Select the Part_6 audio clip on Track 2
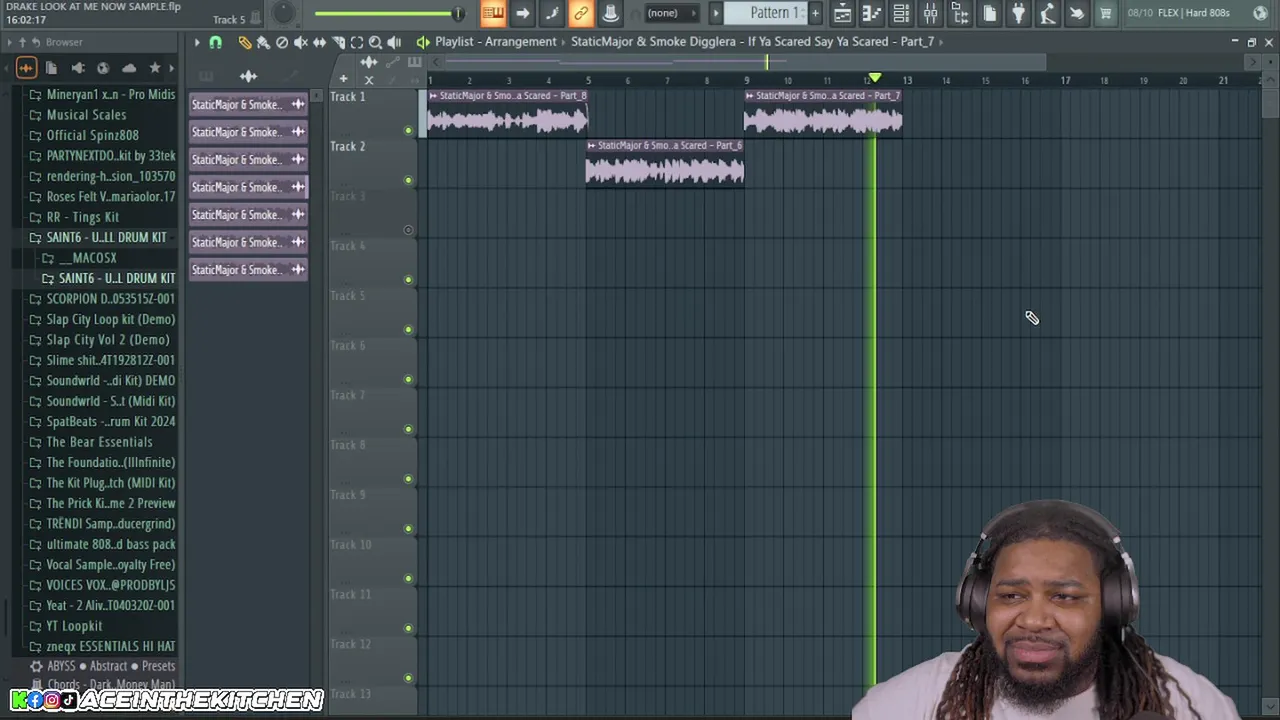Screen dimensions: 1280x720 (x=665, y=163)
